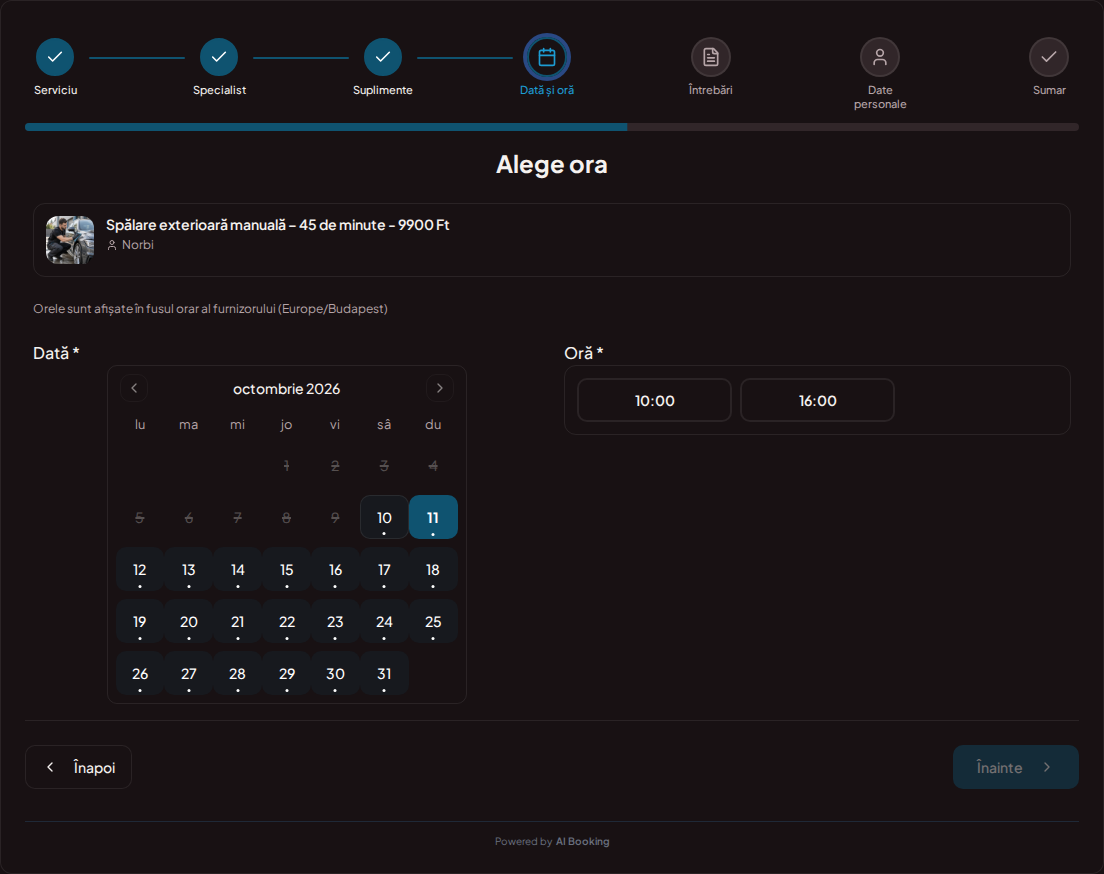Click the Suplimente step label

tap(383, 90)
